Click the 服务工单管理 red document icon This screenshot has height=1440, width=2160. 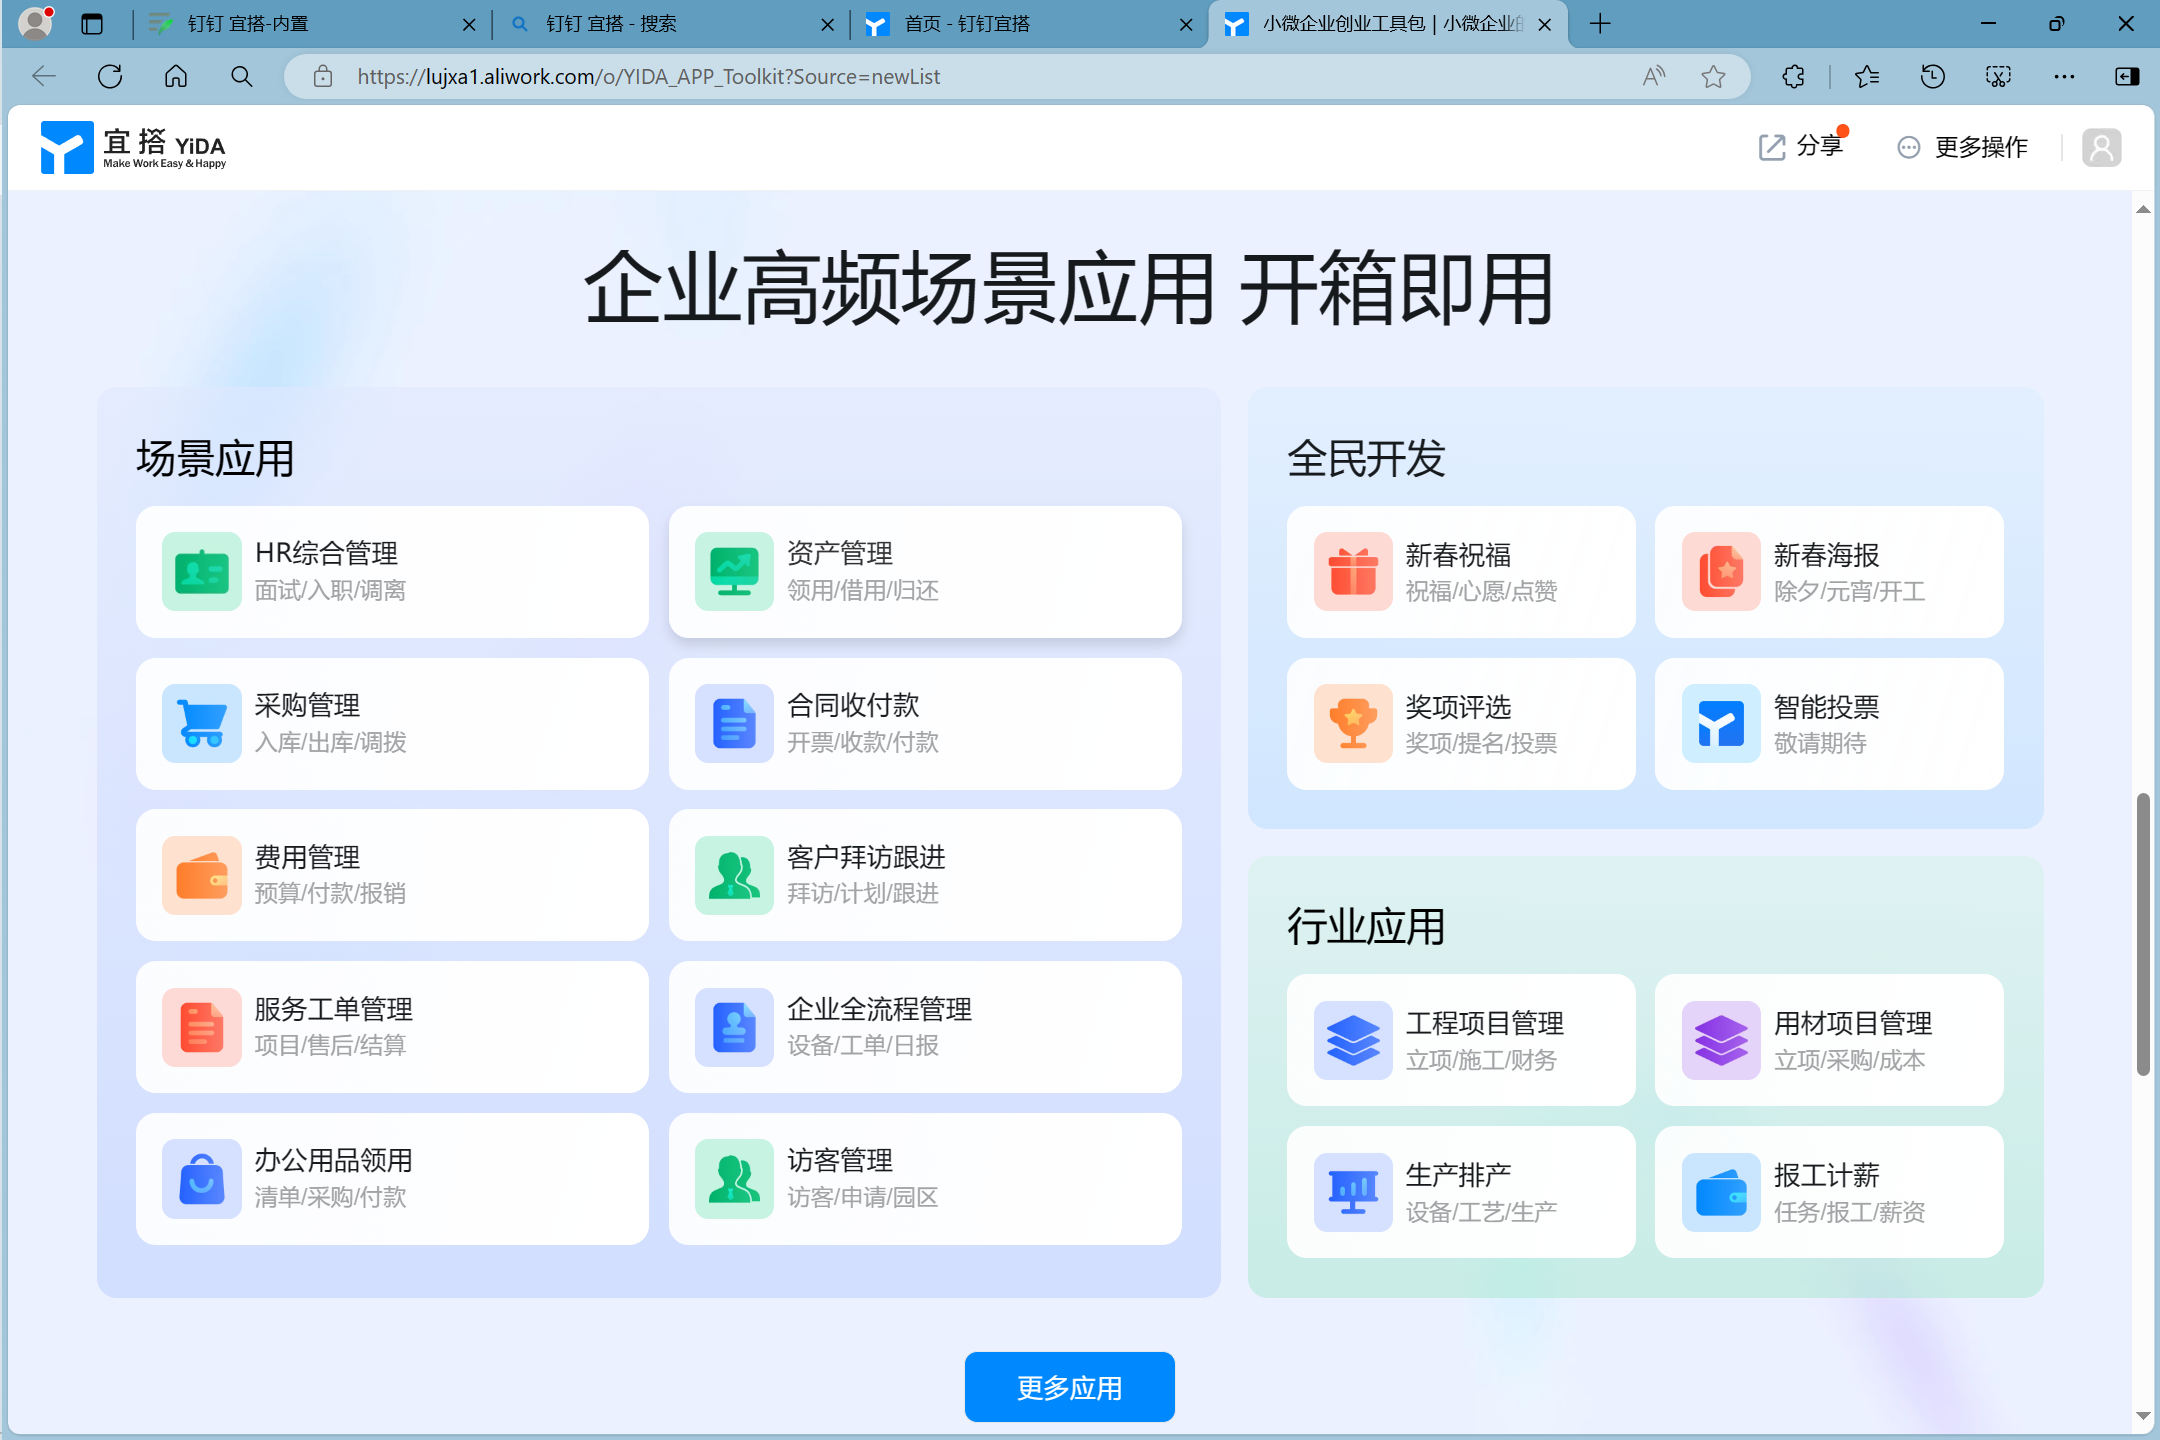[201, 1027]
